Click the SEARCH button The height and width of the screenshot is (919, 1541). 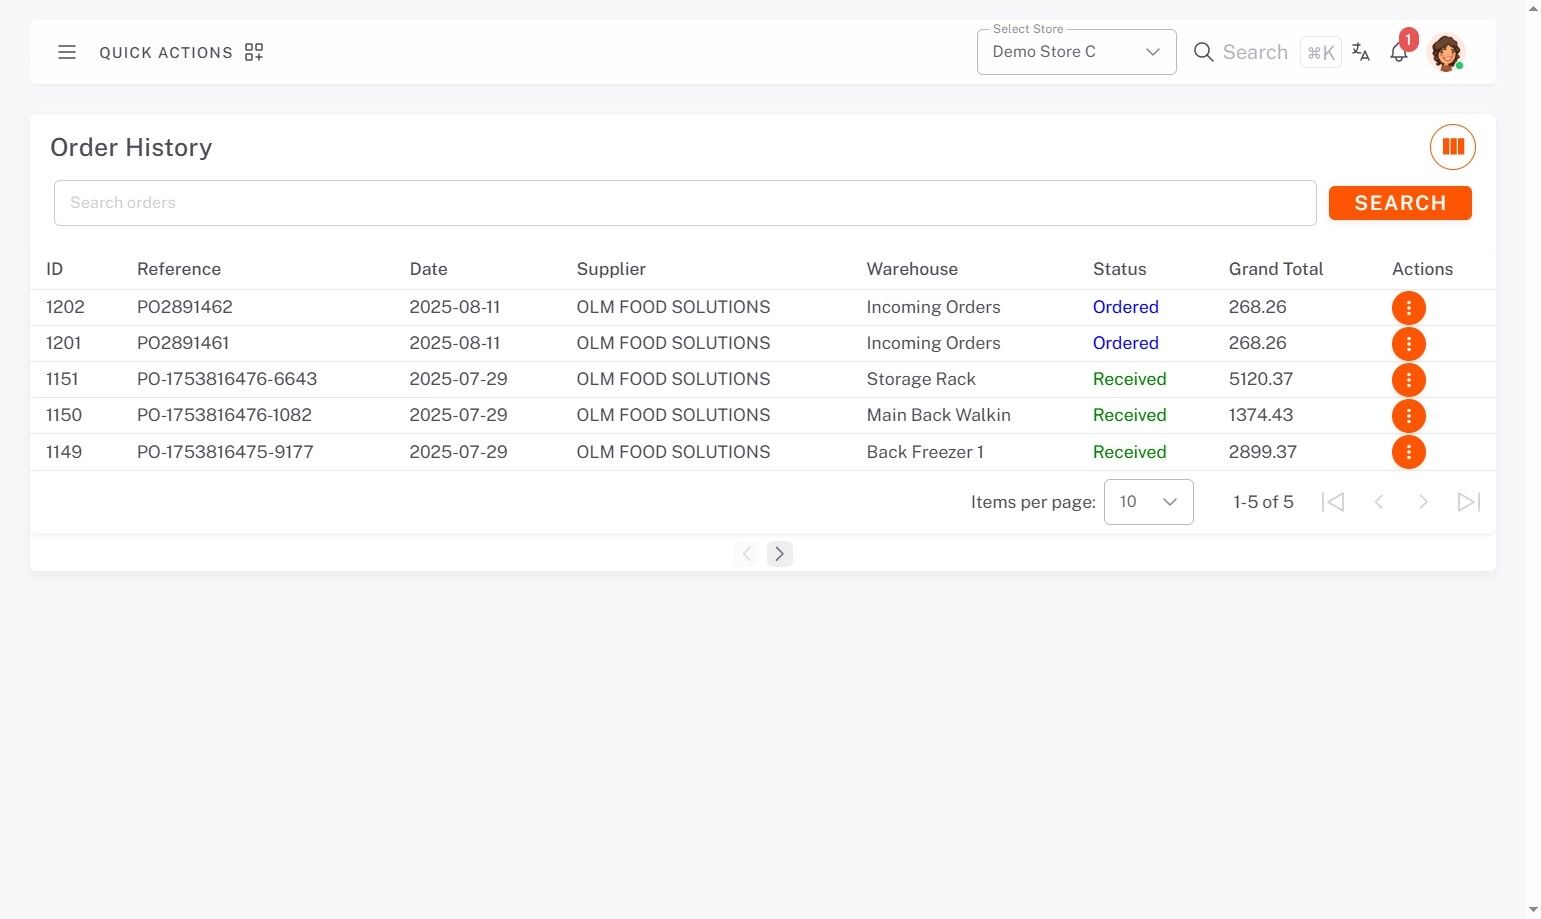pyautogui.click(x=1399, y=203)
